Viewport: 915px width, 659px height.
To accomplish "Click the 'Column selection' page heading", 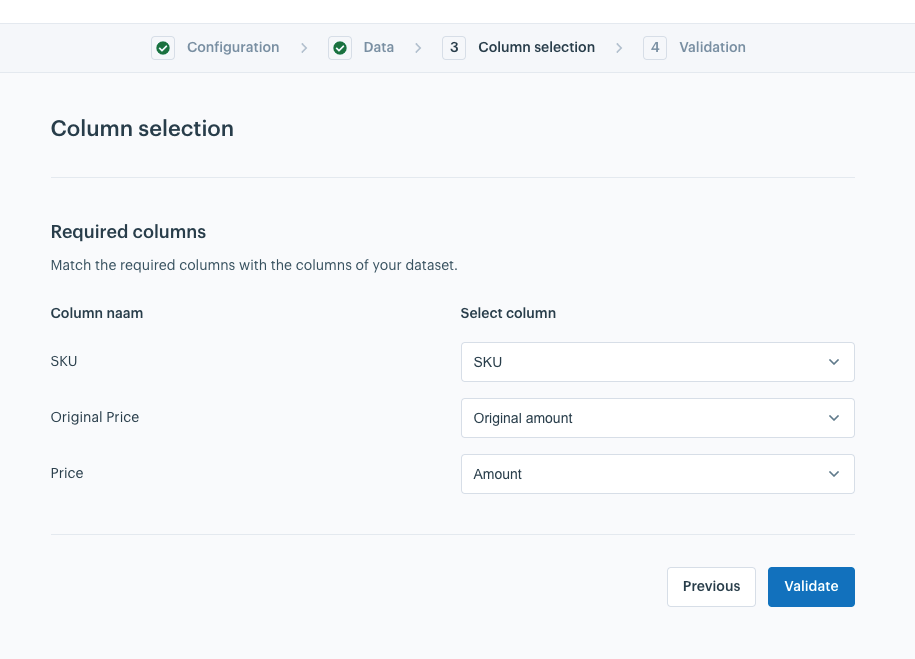I will coord(142,128).
